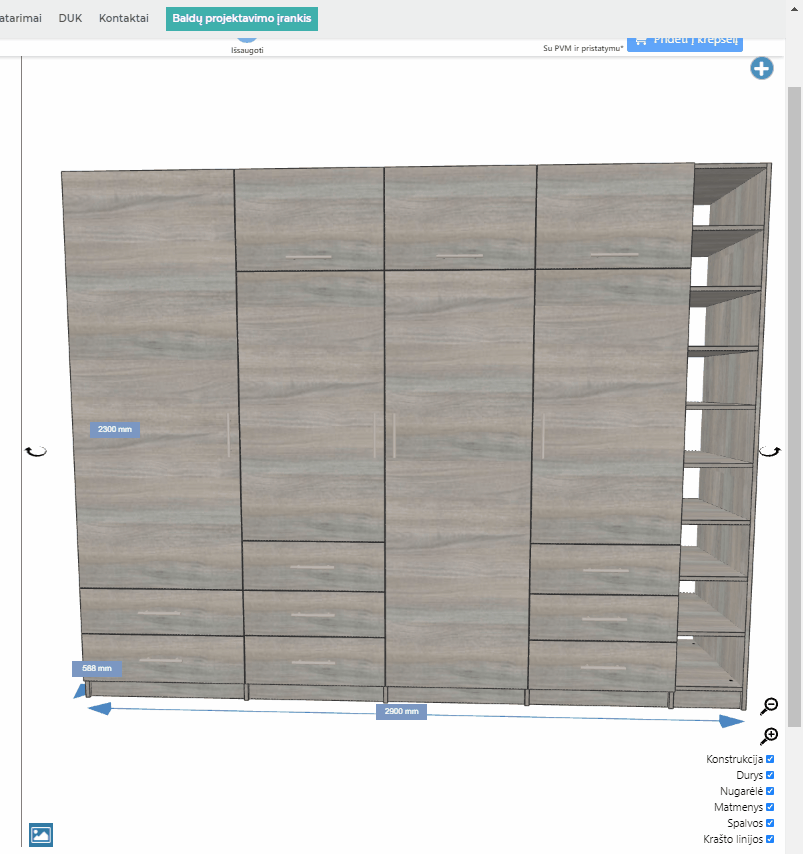The width and height of the screenshot is (803, 854).
Task: Zoom in with the plus magnifier
Action: (769, 736)
